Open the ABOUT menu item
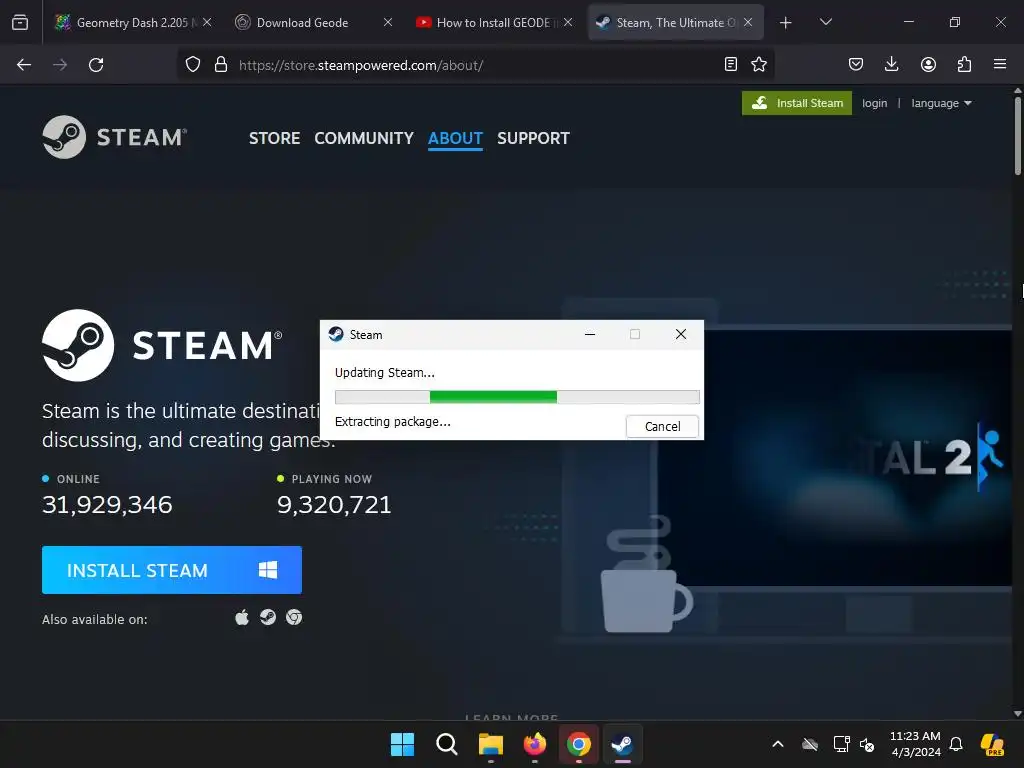1024x768 pixels. (455, 138)
